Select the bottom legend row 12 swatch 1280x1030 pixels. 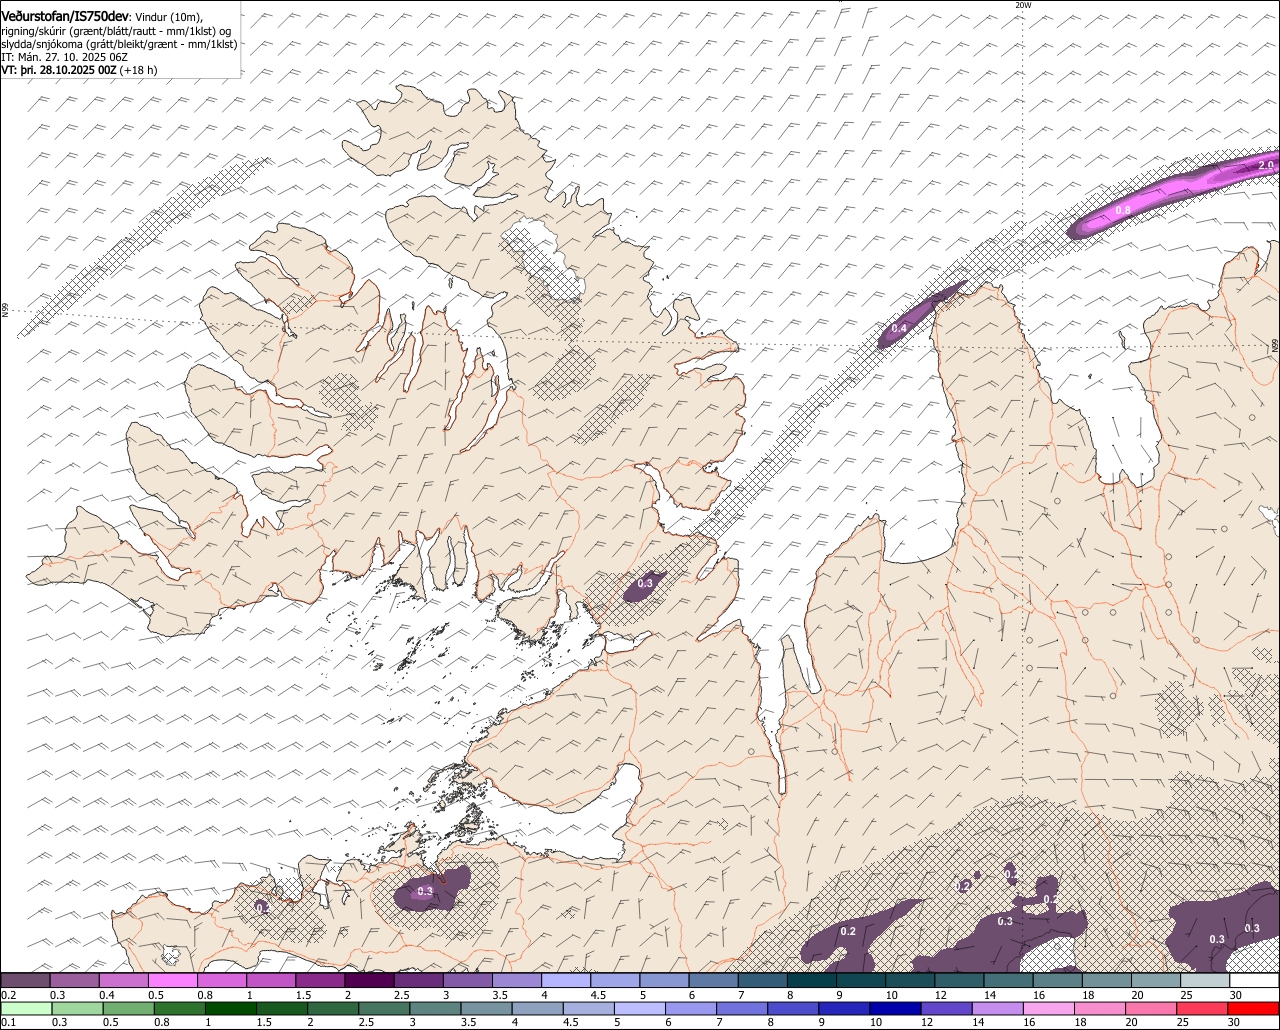947,1009
